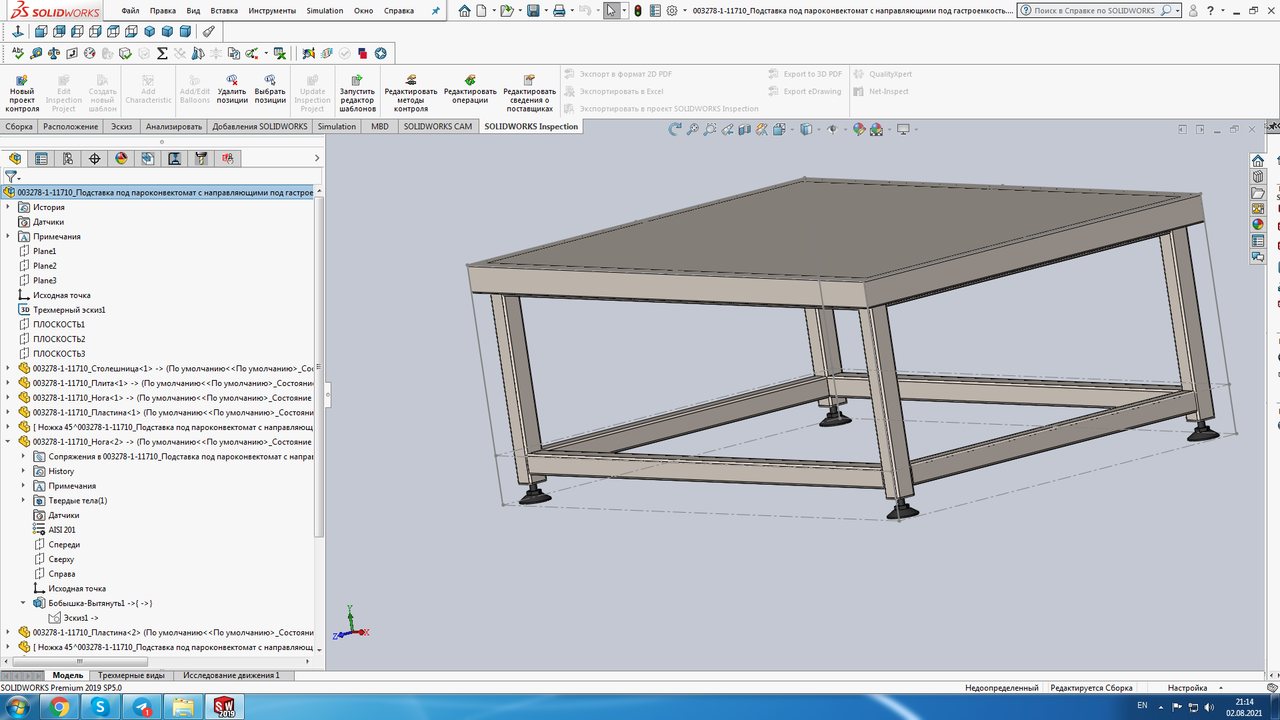Viewport: 1280px width, 720px height.
Task: Click Настройка in the status bar
Action: tap(1188, 688)
